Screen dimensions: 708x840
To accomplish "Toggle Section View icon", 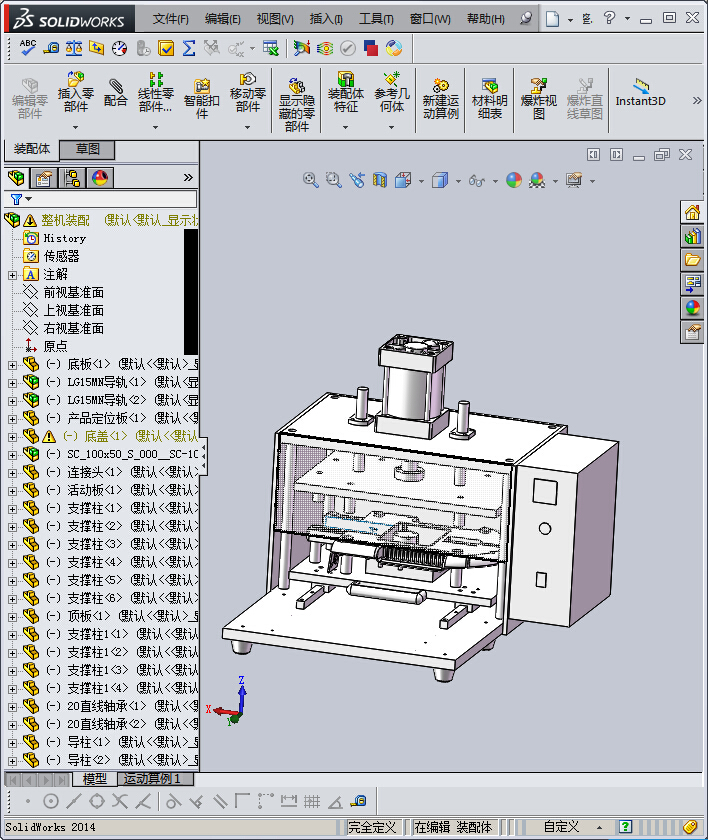I will pos(380,180).
